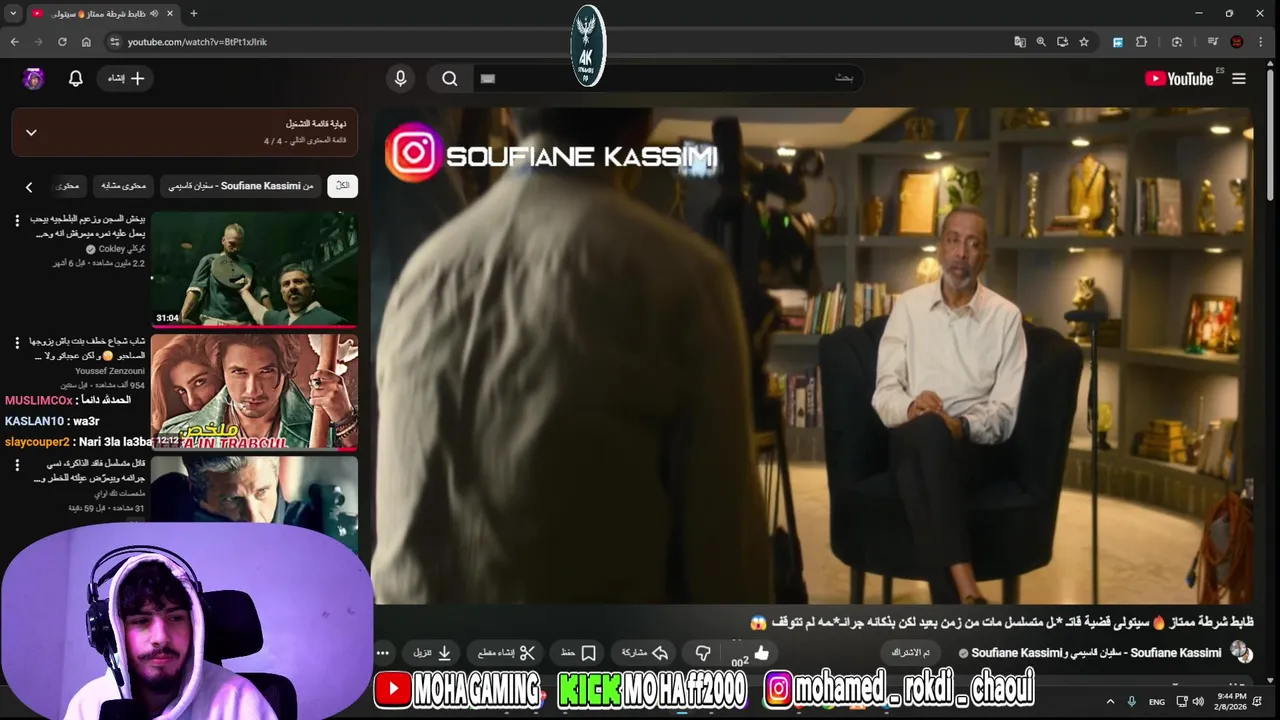This screenshot has width=1280, height=720.
Task: Open the YouTube hamburger guide menu
Action: (x=1239, y=78)
